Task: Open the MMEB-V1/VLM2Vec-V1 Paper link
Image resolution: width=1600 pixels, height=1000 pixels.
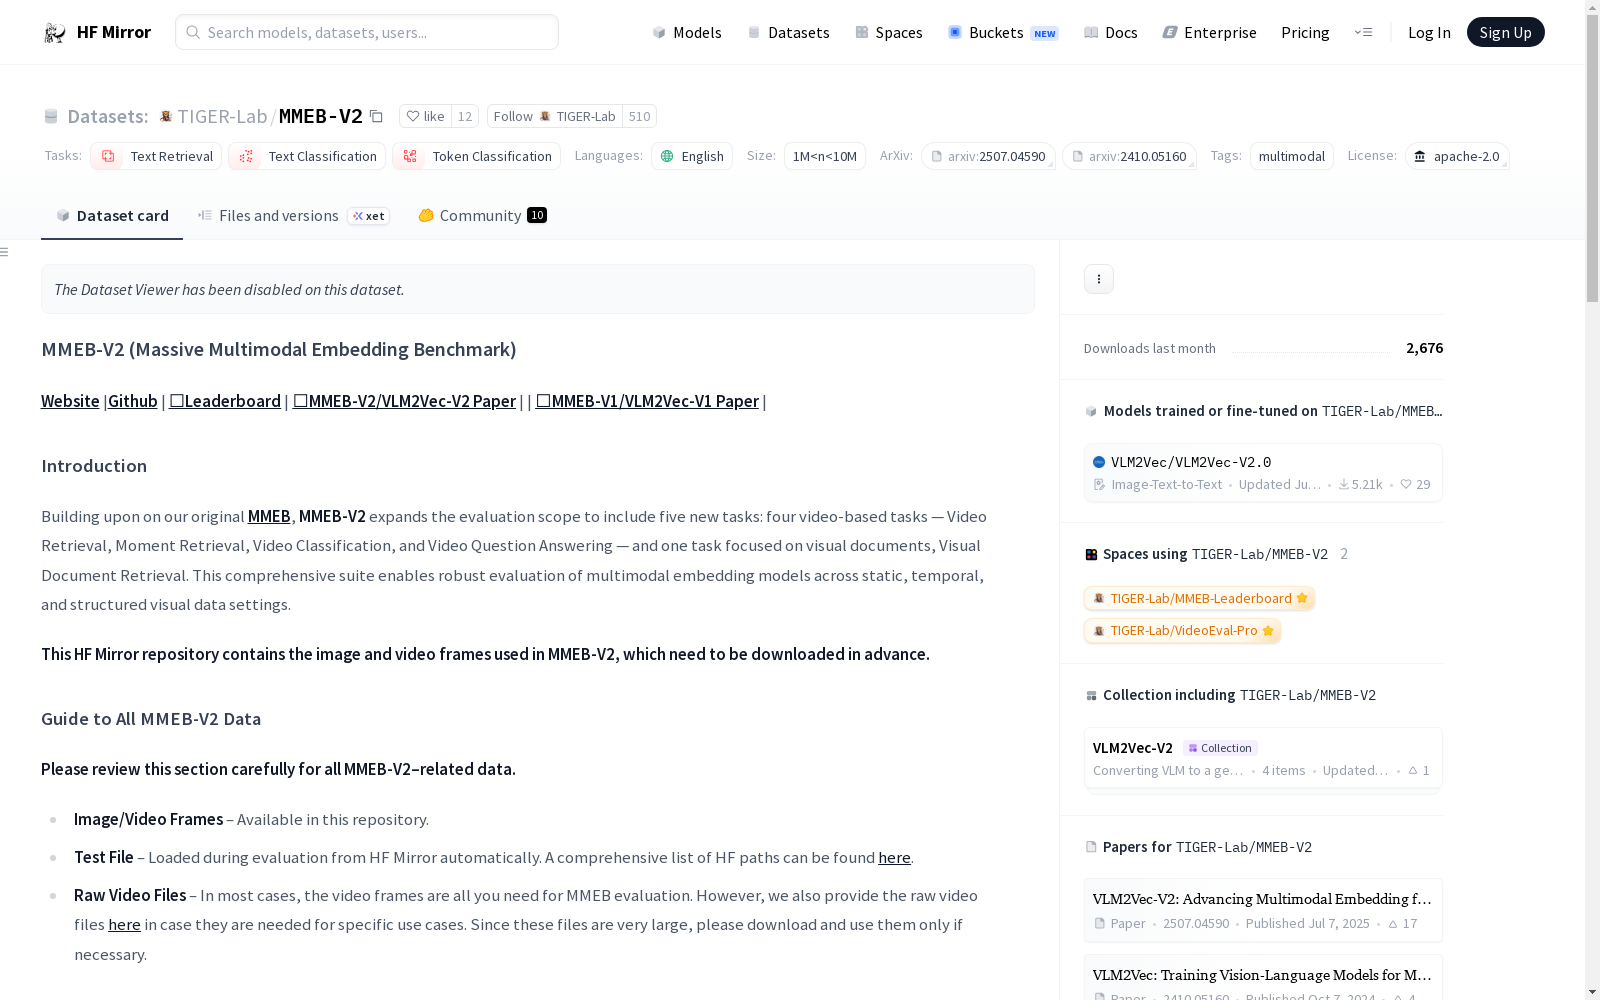Action: pyautogui.click(x=647, y=401)
